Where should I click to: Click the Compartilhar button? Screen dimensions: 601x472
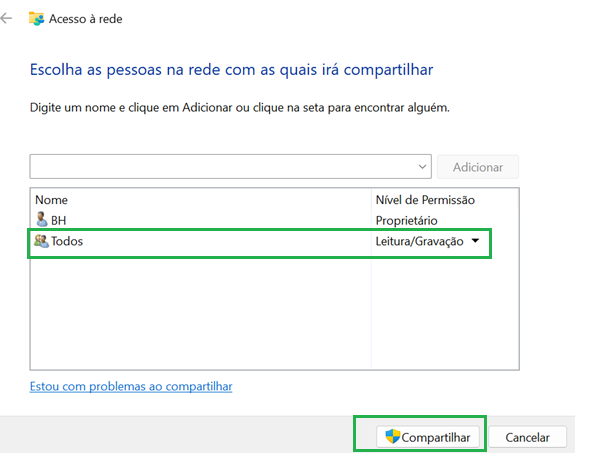click(x=428, y=437)
